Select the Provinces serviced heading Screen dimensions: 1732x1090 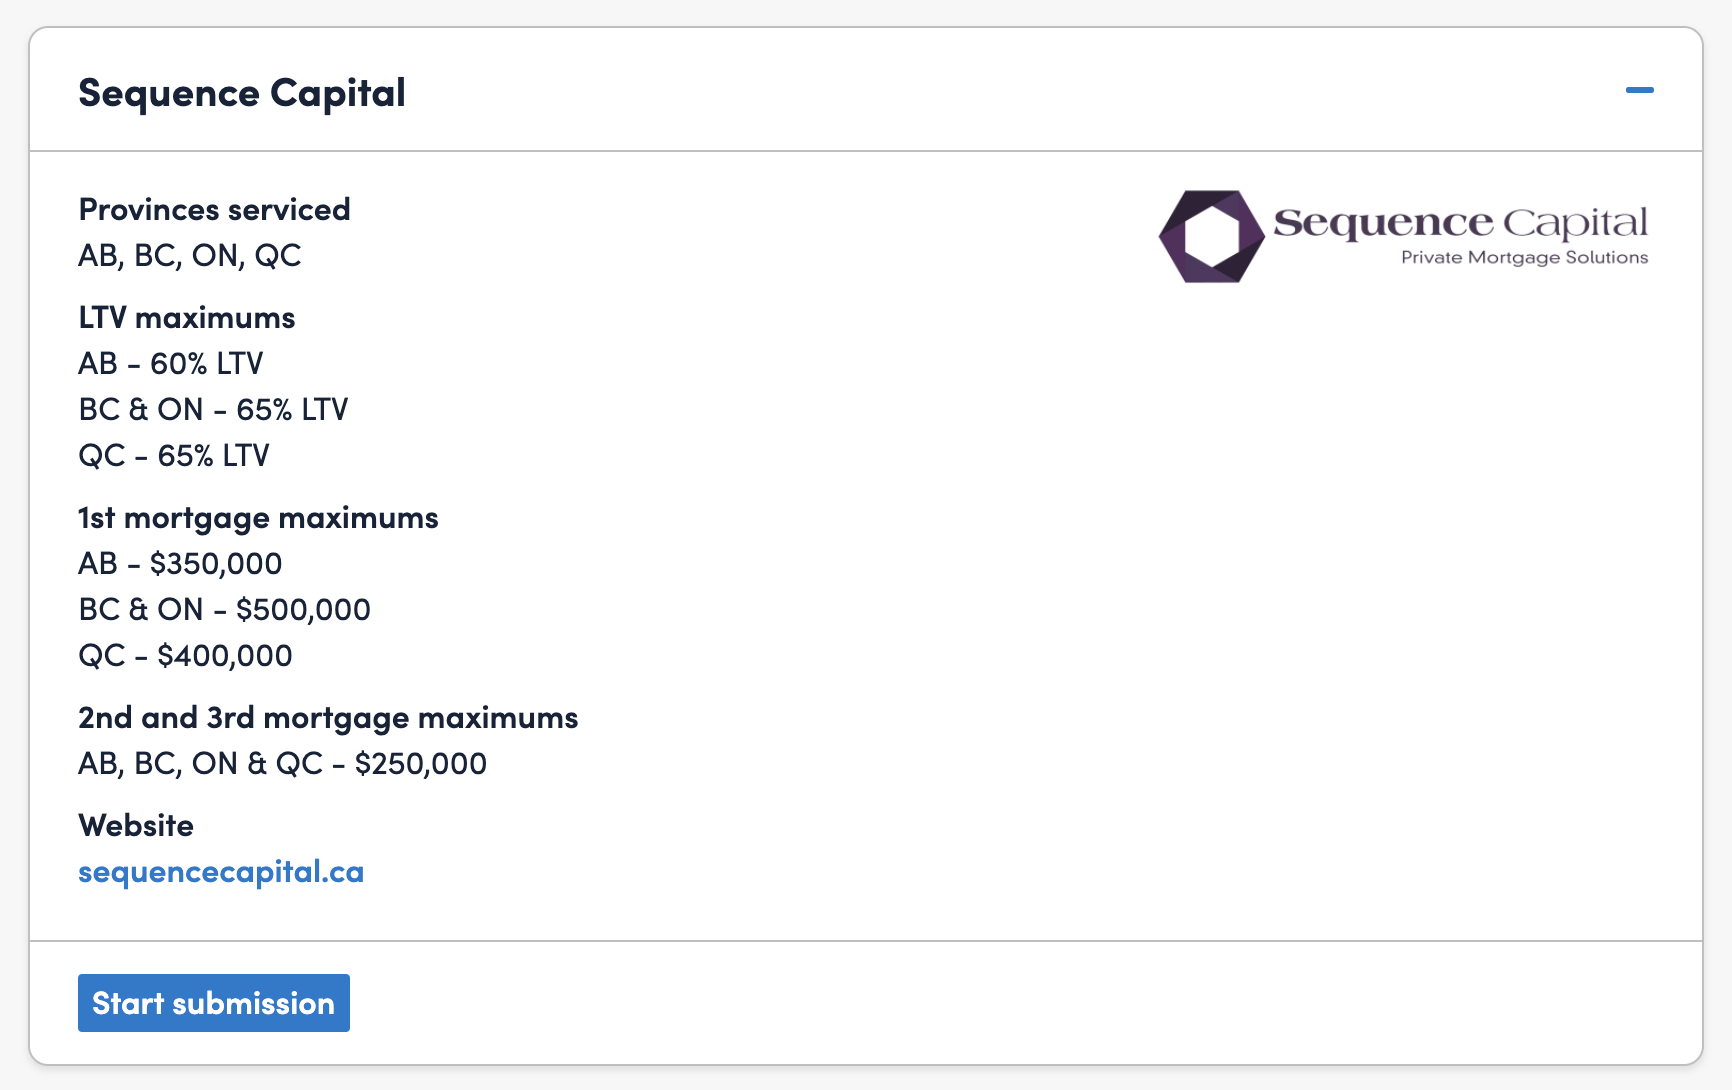click(x=214, y=209)
